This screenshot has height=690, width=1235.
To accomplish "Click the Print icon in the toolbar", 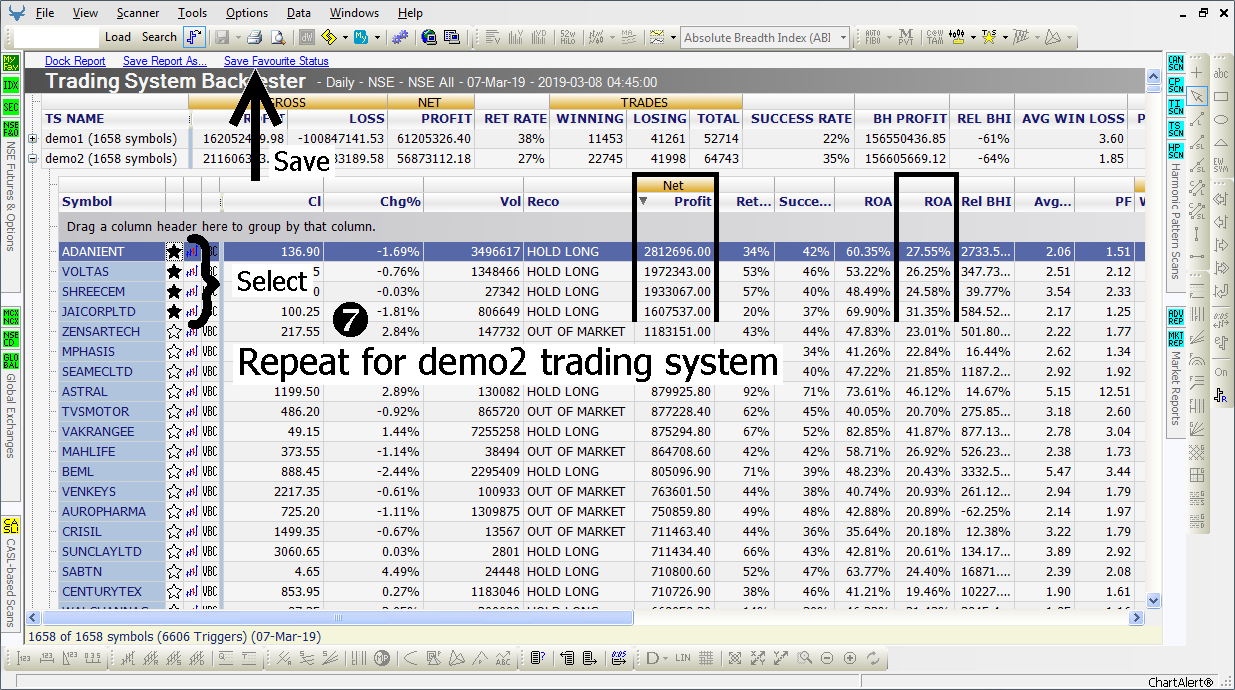I will point(254,37).
